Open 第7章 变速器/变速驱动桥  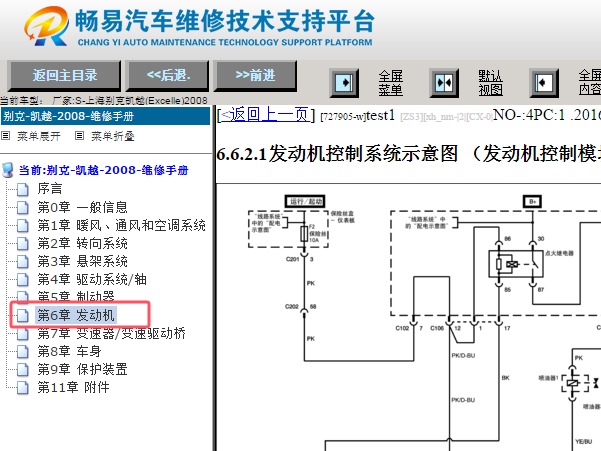[x=112, y=333]
